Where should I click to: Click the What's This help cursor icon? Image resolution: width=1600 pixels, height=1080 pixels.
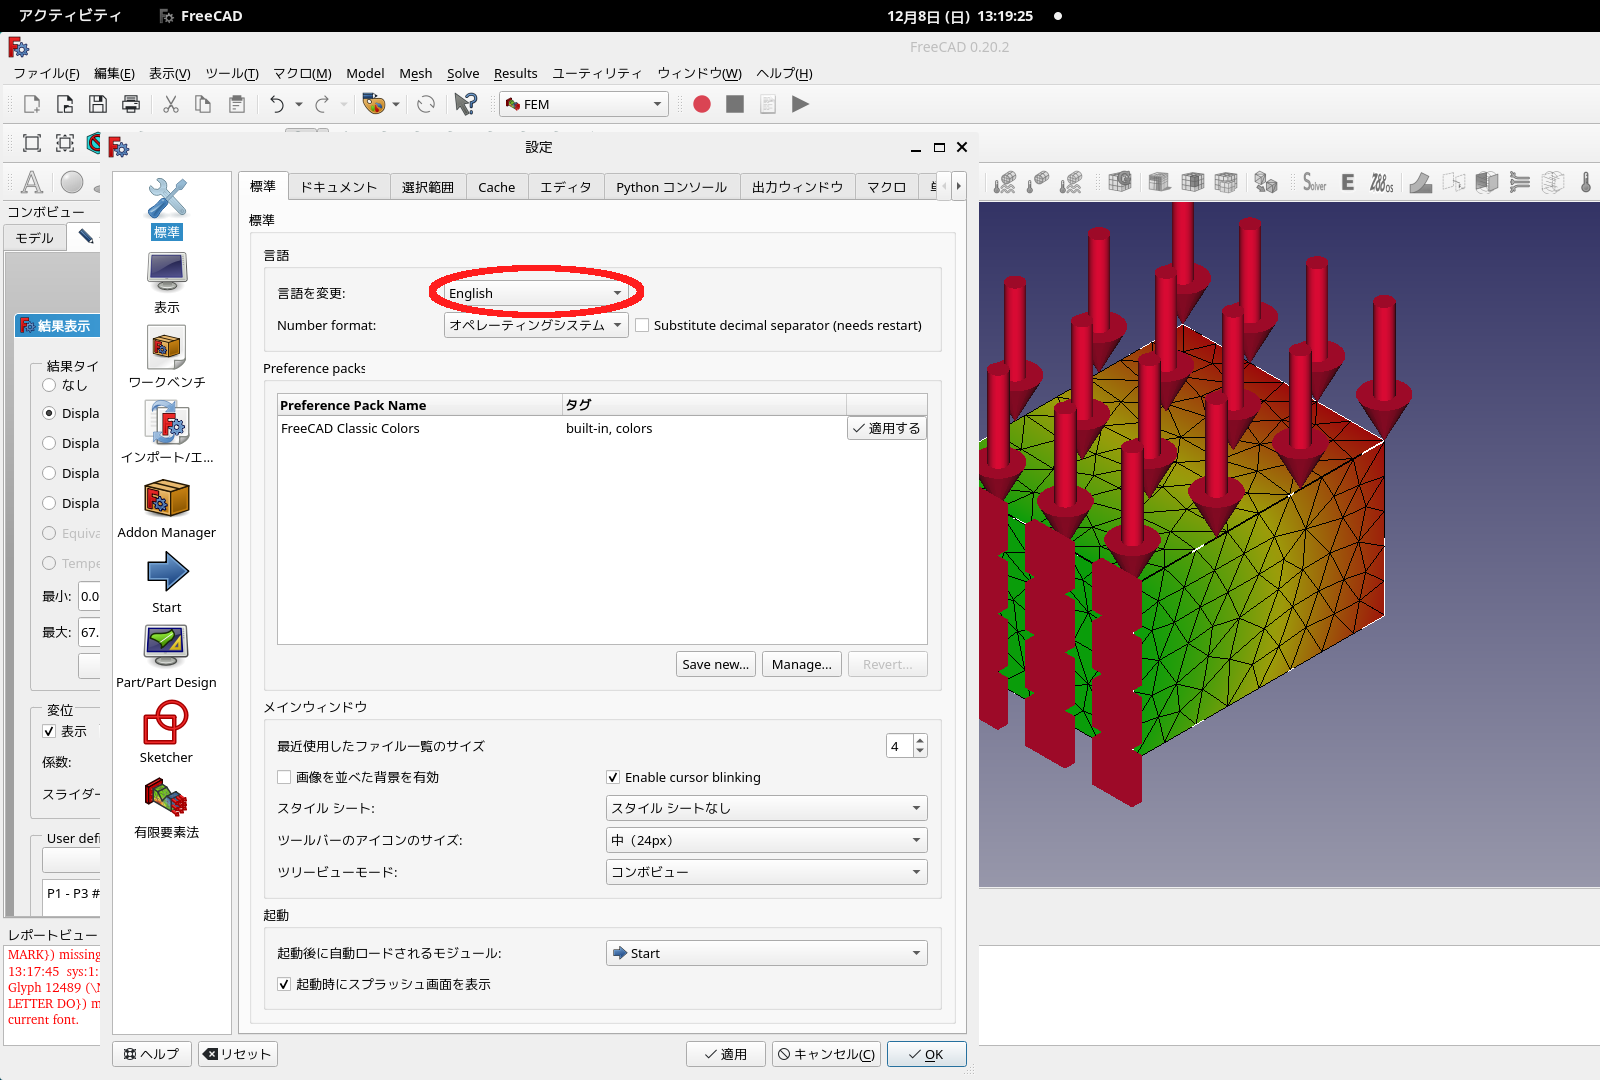coord(465,104)
